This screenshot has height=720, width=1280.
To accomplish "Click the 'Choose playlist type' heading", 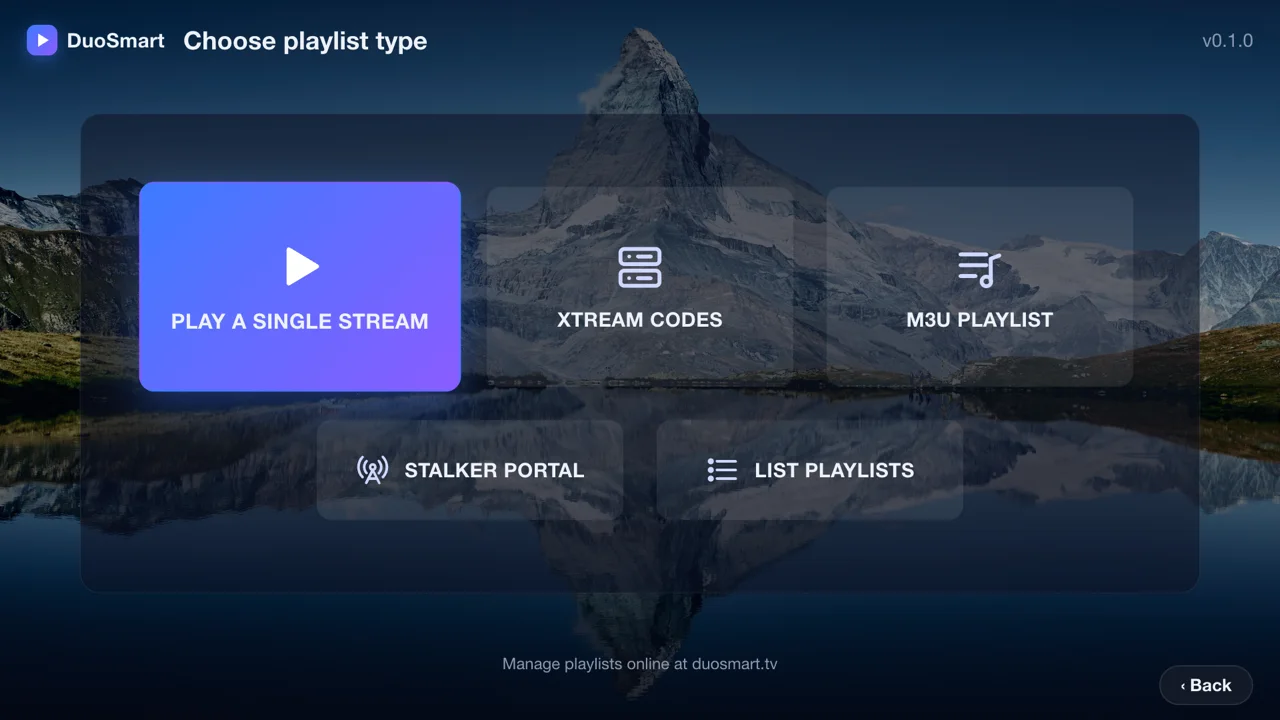I will pos(305,41).
